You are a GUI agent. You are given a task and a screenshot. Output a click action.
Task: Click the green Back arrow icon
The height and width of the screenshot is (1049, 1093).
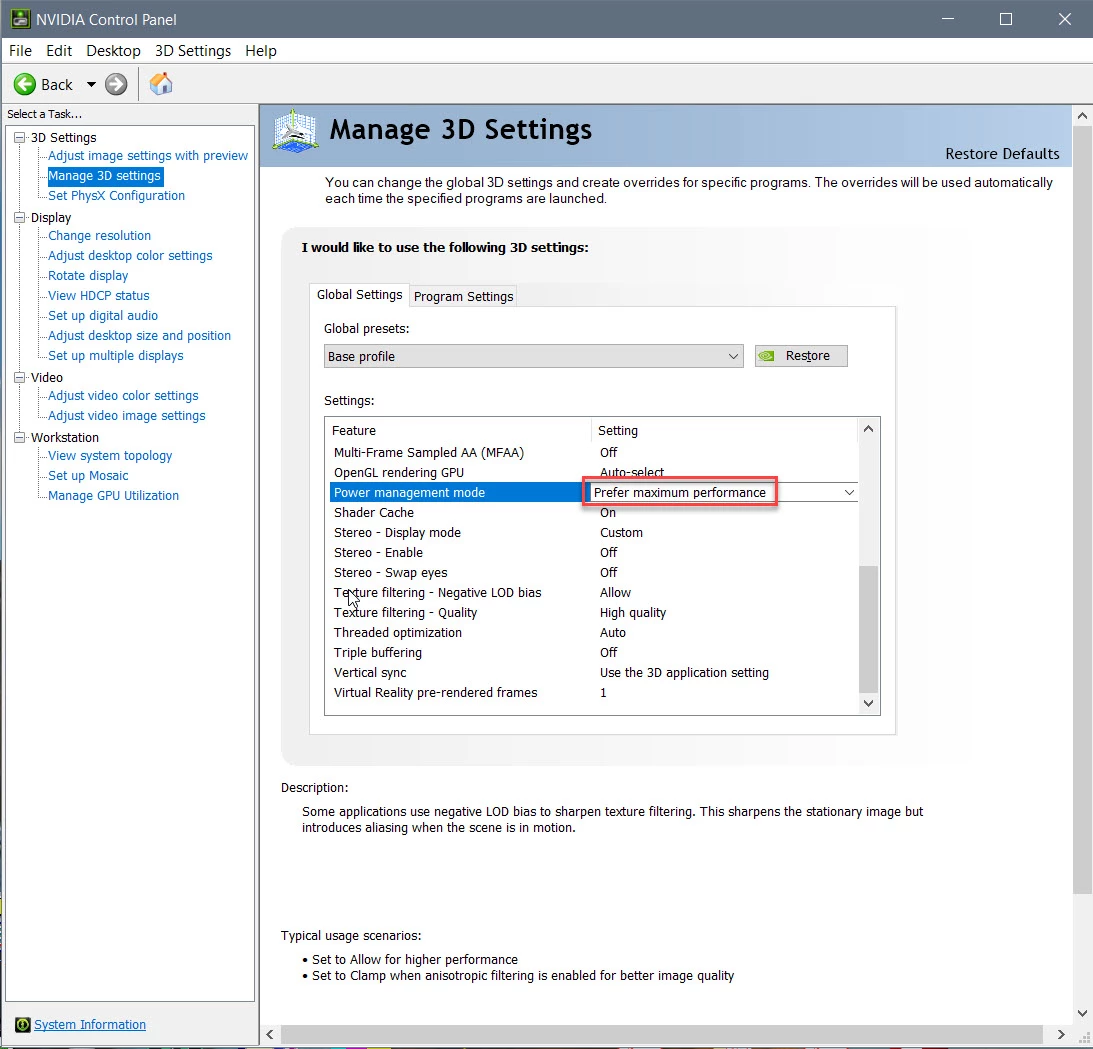[24, 84]
